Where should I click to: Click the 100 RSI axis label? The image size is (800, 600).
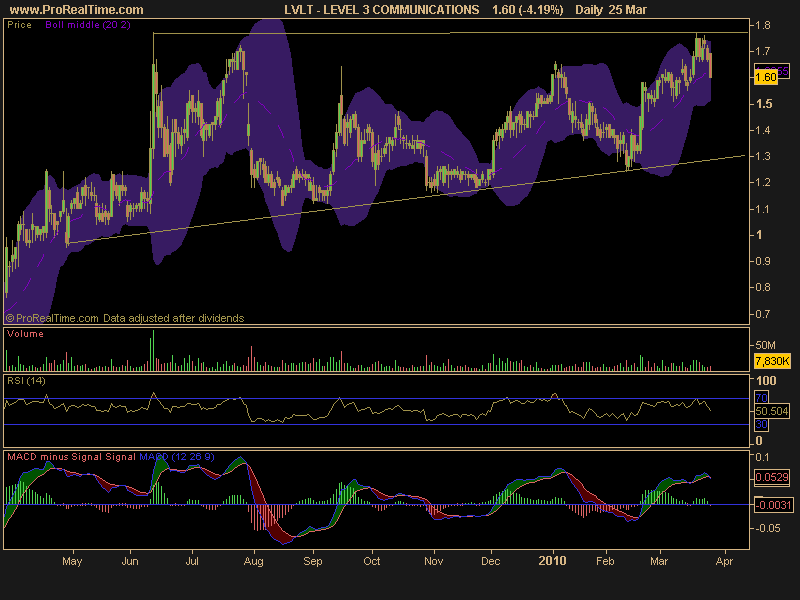coord(766,381)
